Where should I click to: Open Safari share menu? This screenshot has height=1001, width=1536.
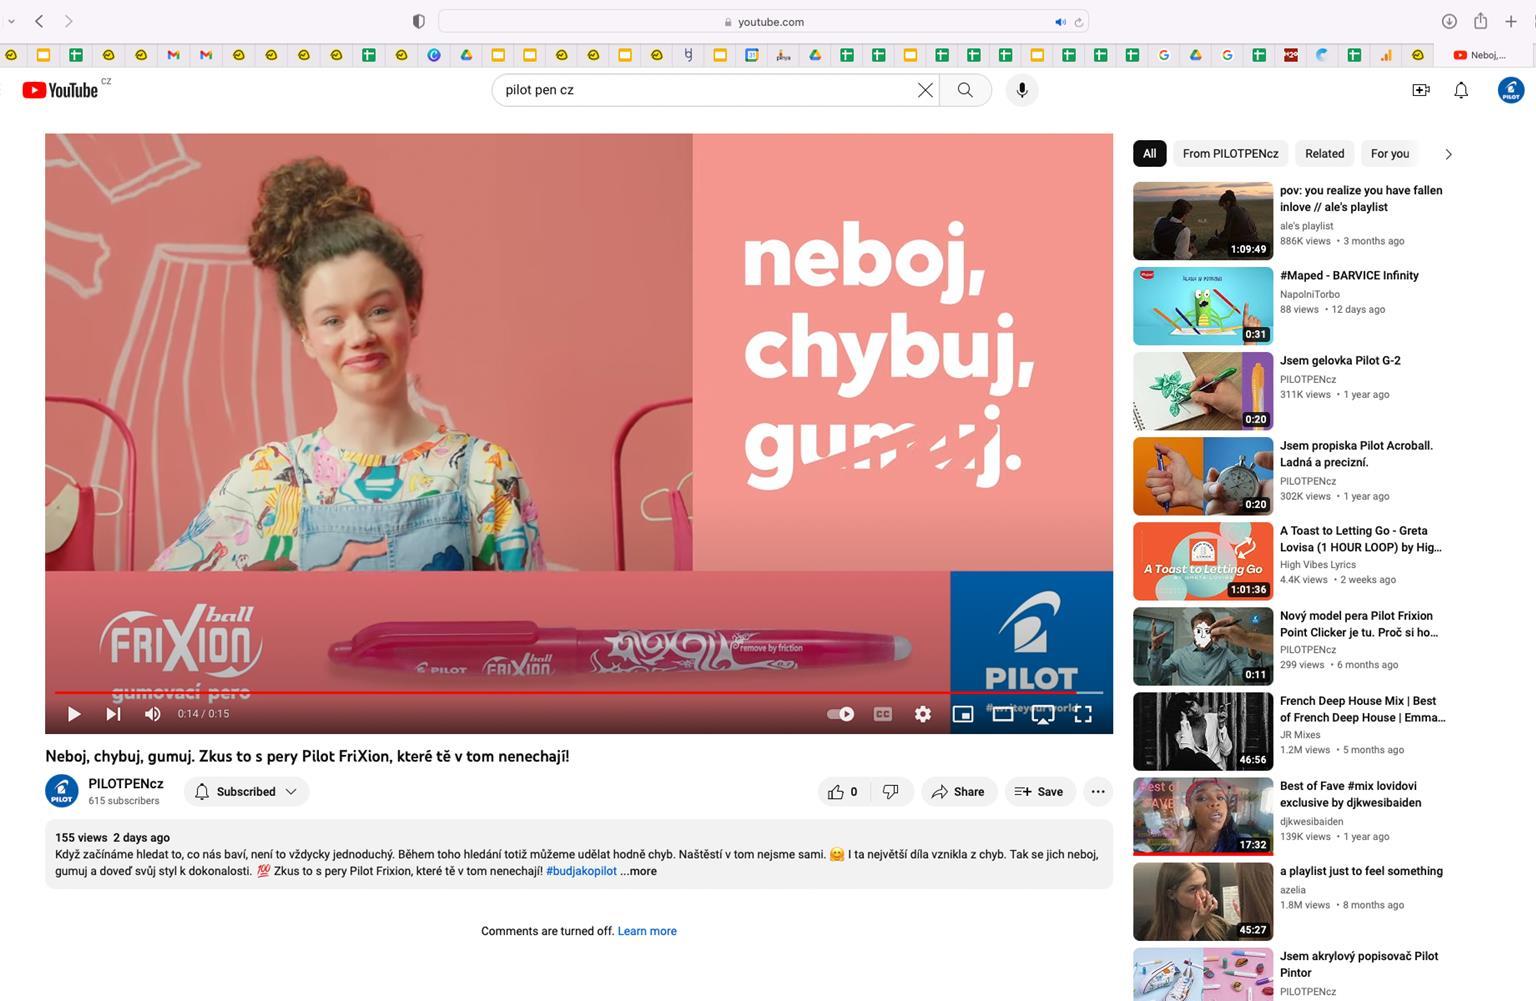tap(1480, 21)
